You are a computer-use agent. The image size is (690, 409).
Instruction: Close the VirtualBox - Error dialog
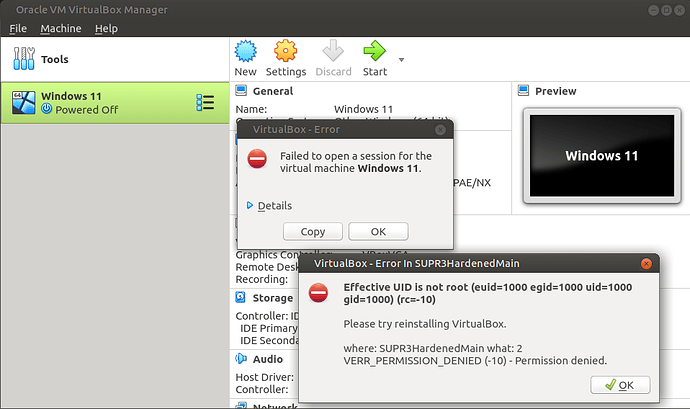(x=440, y=129)
